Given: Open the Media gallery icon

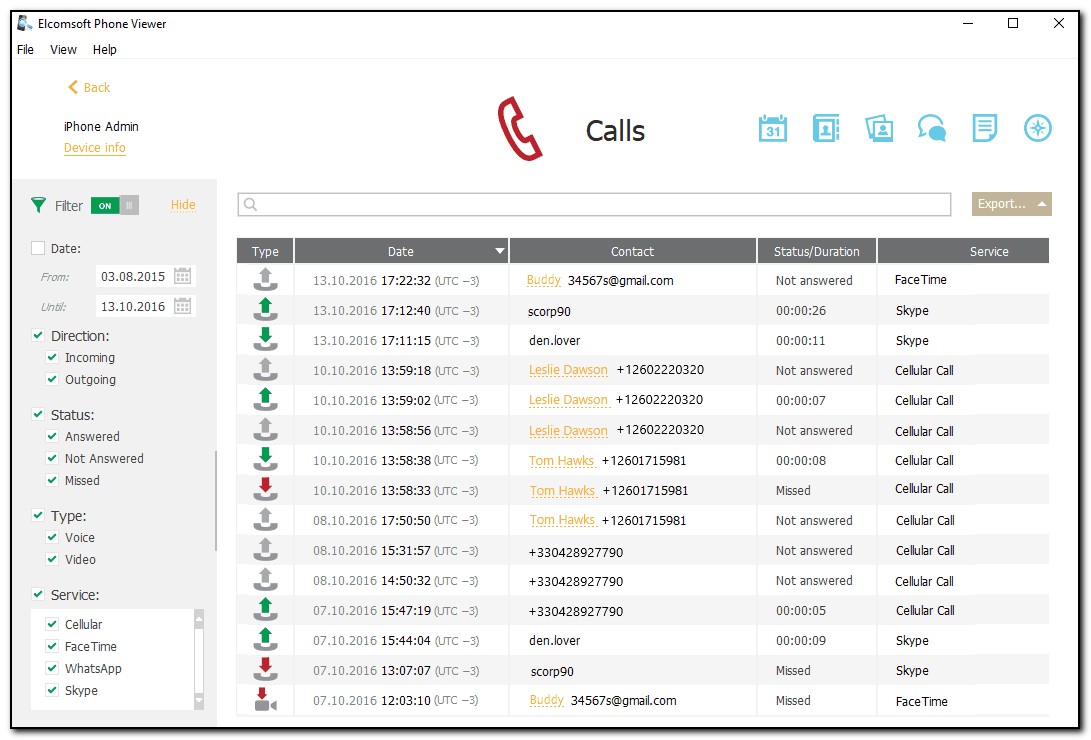Looking at the screenshot, I should coord(879,129).
